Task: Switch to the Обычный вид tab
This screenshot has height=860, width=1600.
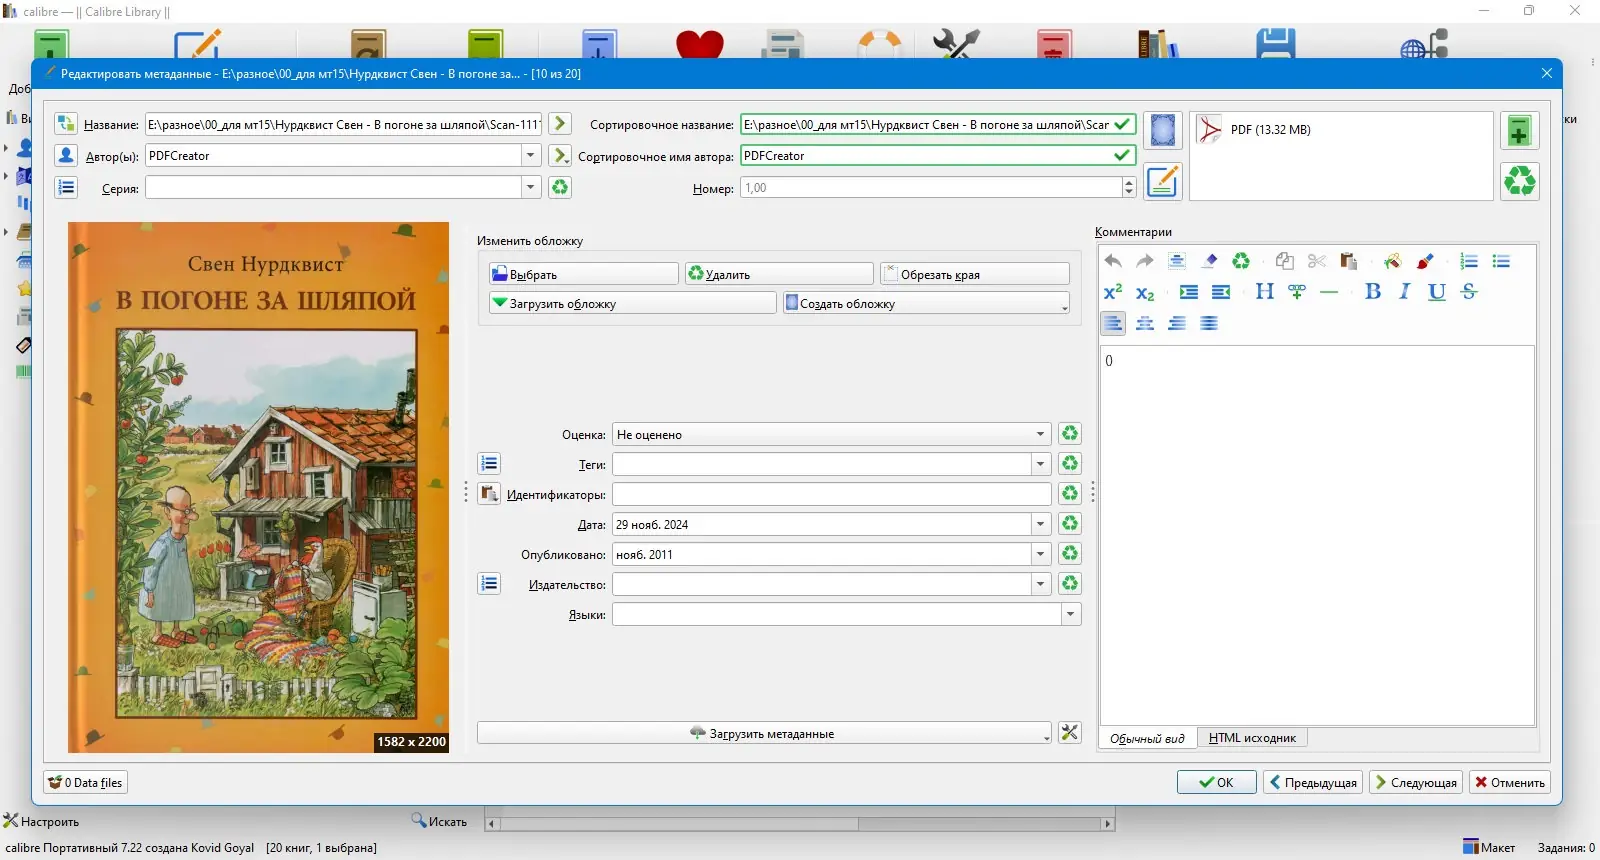Action: (x=1147, y=738)
